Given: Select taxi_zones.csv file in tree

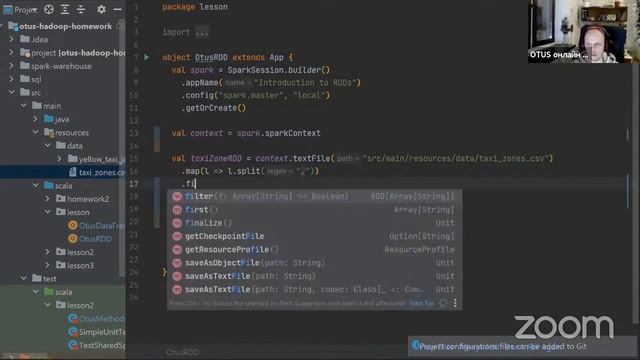Looking at the screenshot, I should (x=97, y=172).
